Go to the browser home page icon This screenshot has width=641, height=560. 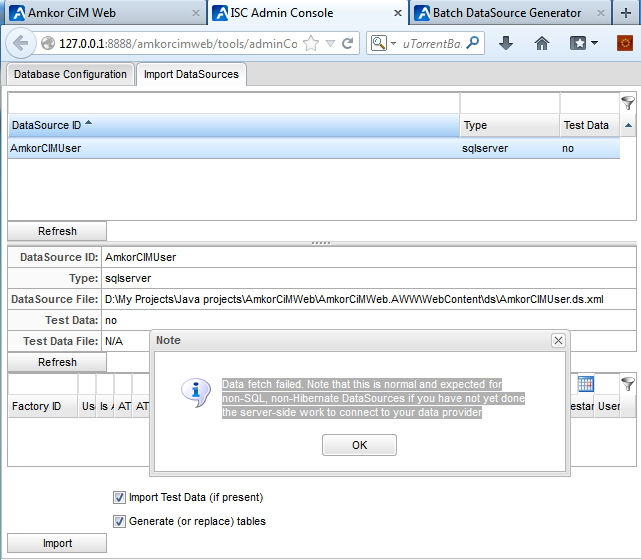click(542, 43)
